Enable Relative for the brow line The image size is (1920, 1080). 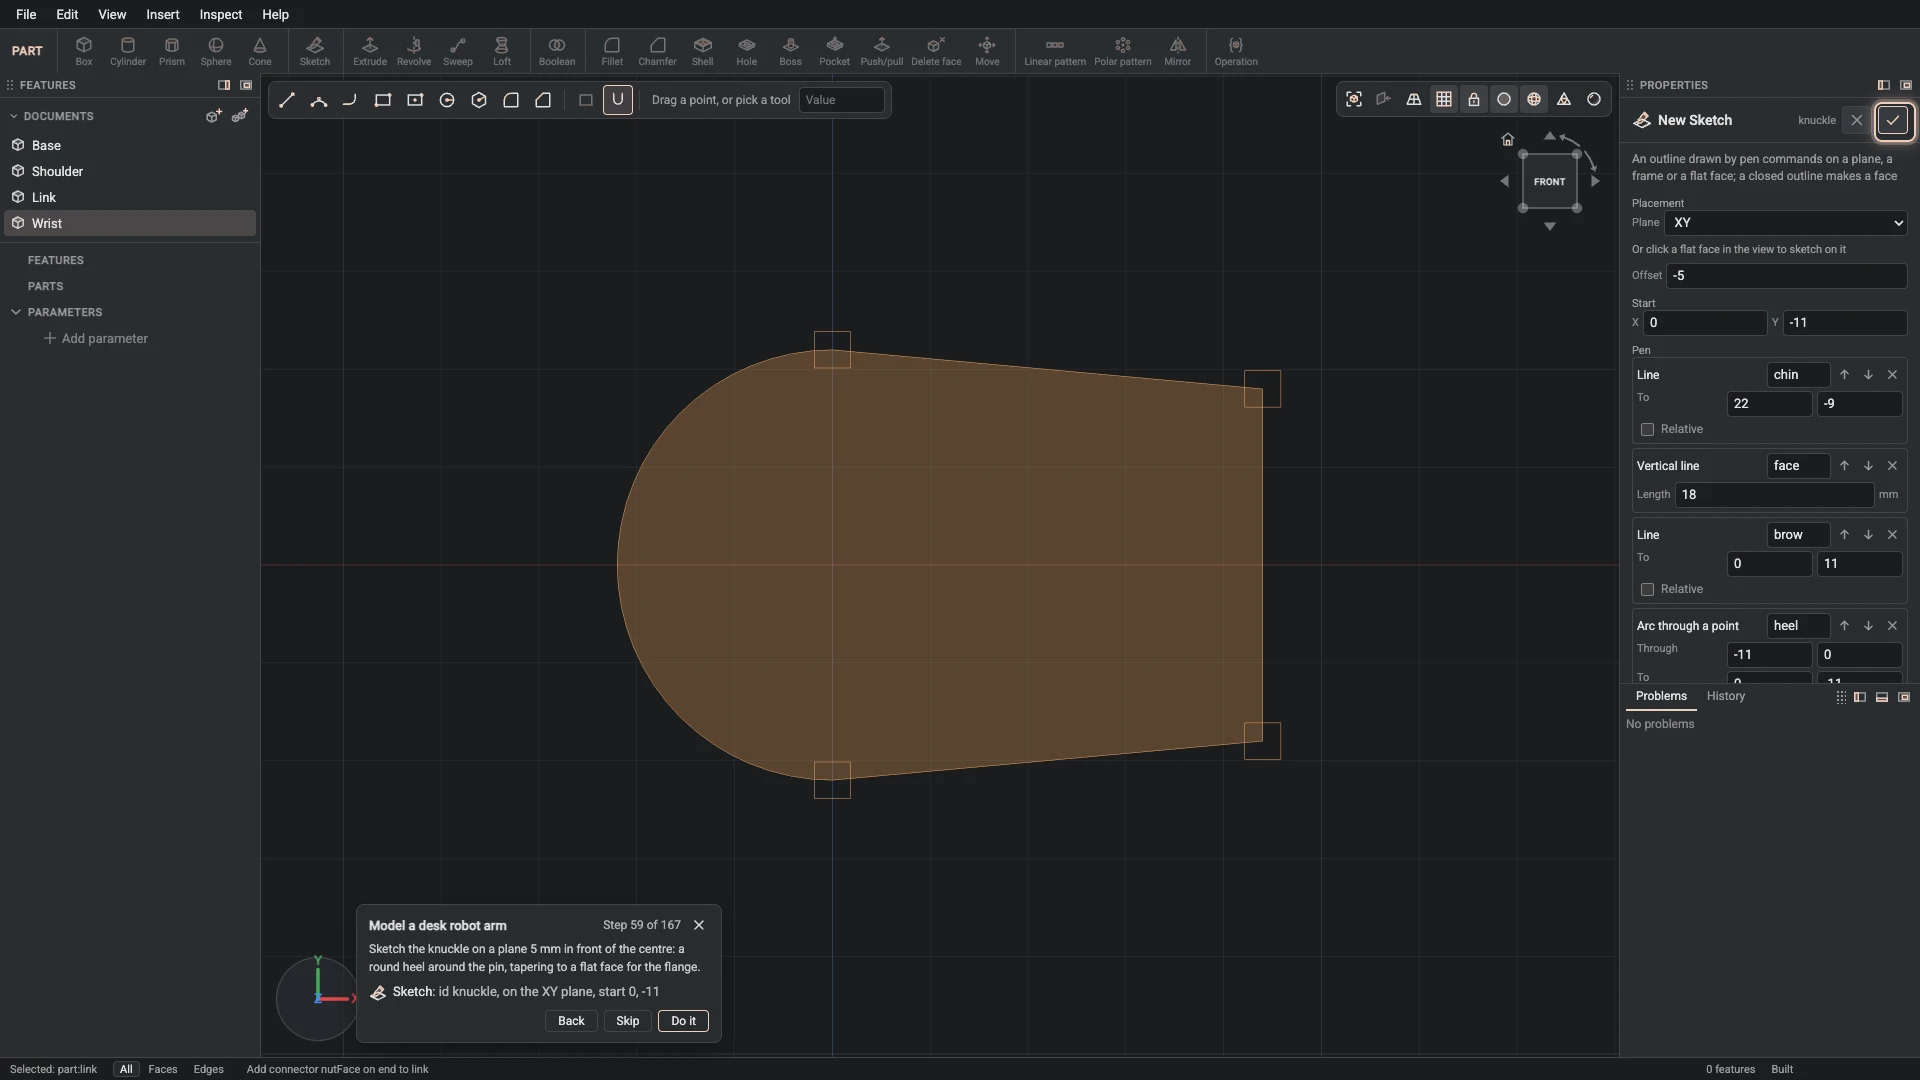(x=1648, y=589)
